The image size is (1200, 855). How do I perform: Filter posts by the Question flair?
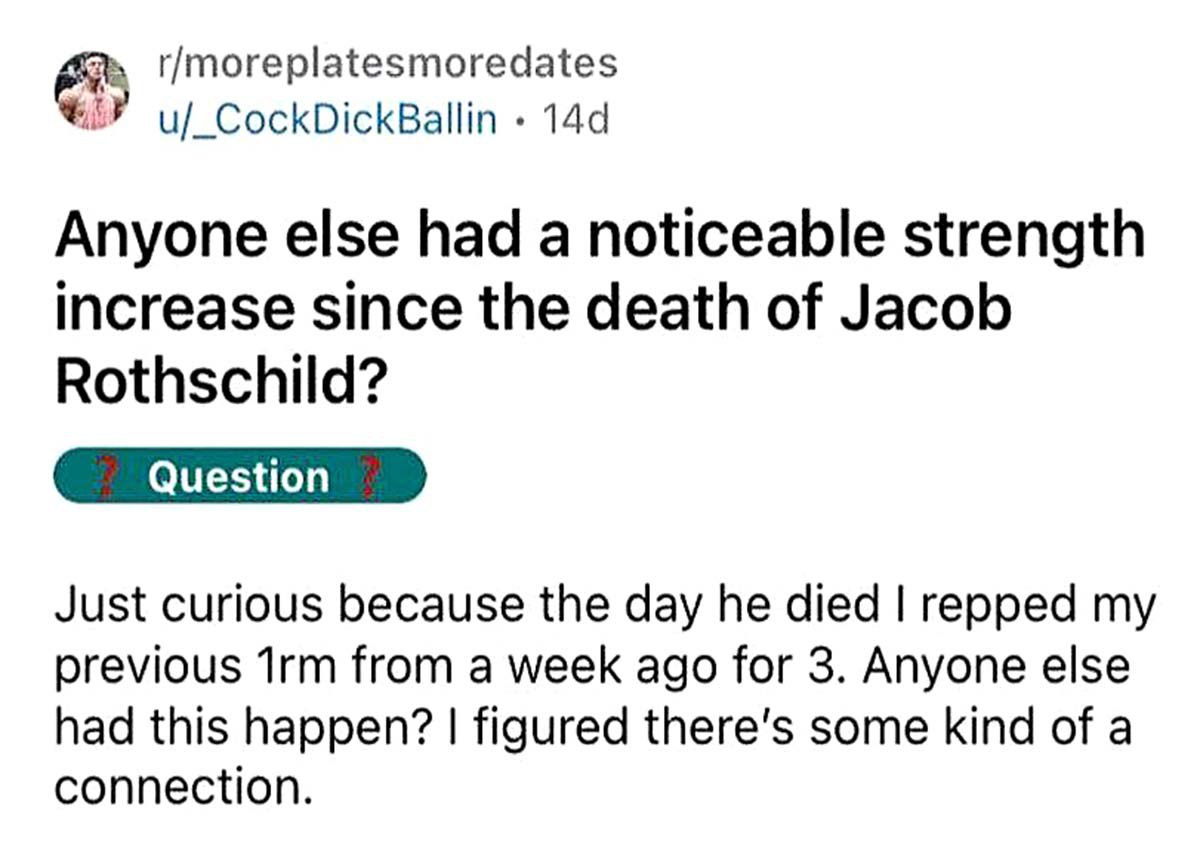[240, 476]
